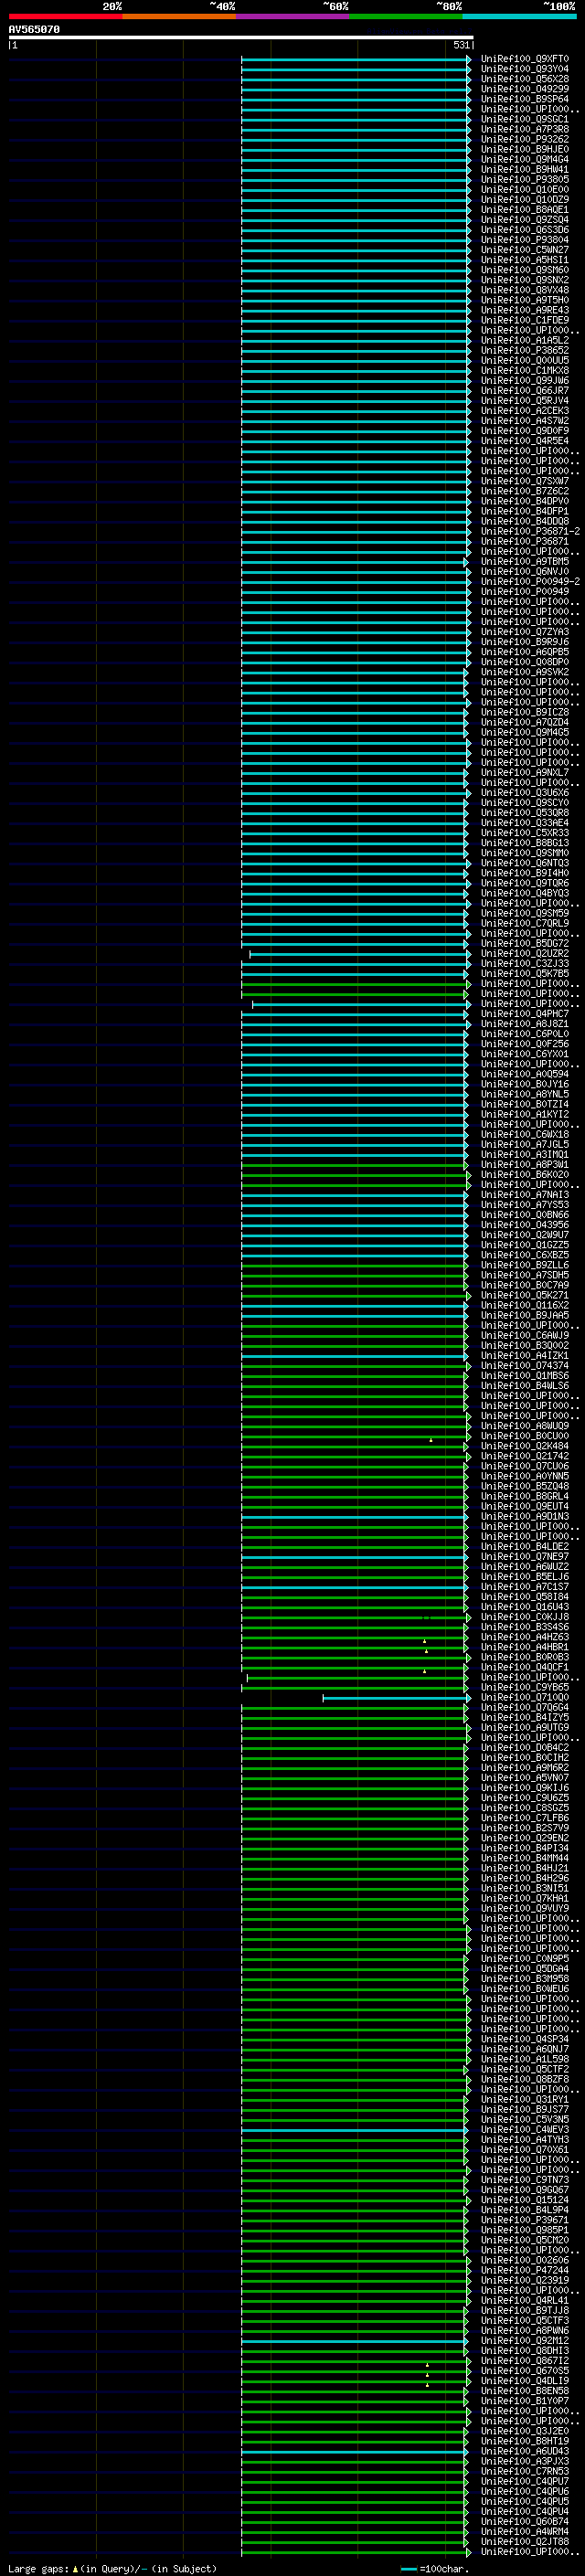Select hit label UniRef100_D0B4C2
The width and height of the screenshot is (585, 2576).
[525, 1747]
